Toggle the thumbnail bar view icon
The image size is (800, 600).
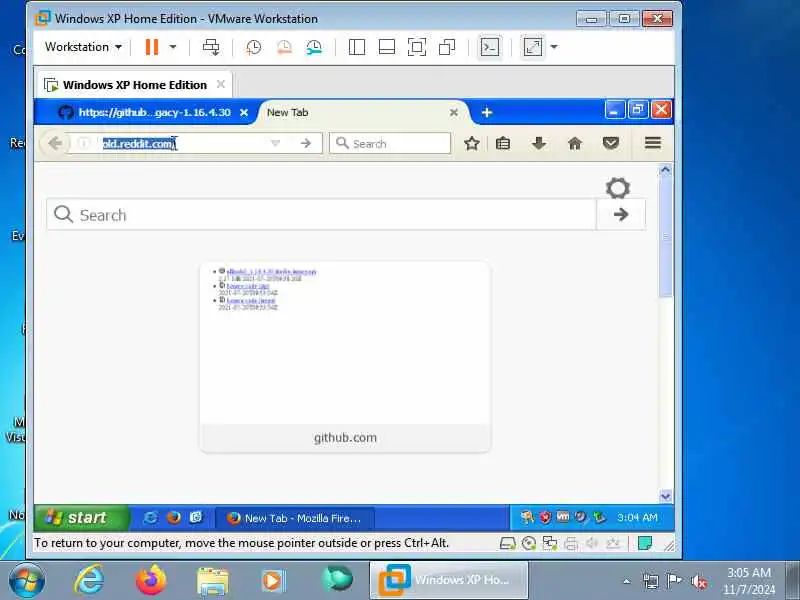tap(387, 47)
